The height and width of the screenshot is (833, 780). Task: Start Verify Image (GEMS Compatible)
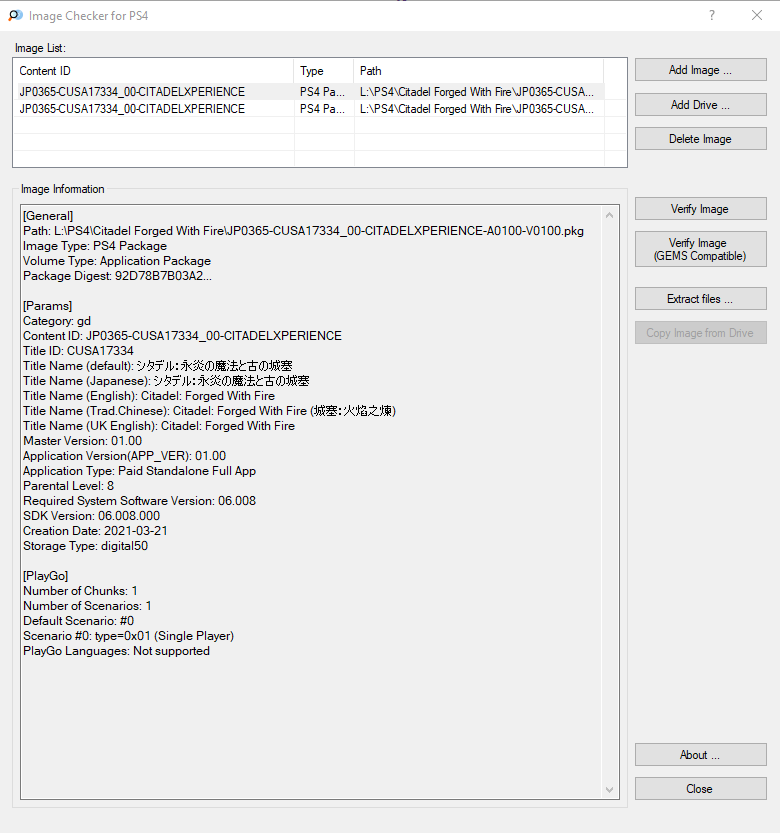[x=700, y=249]
